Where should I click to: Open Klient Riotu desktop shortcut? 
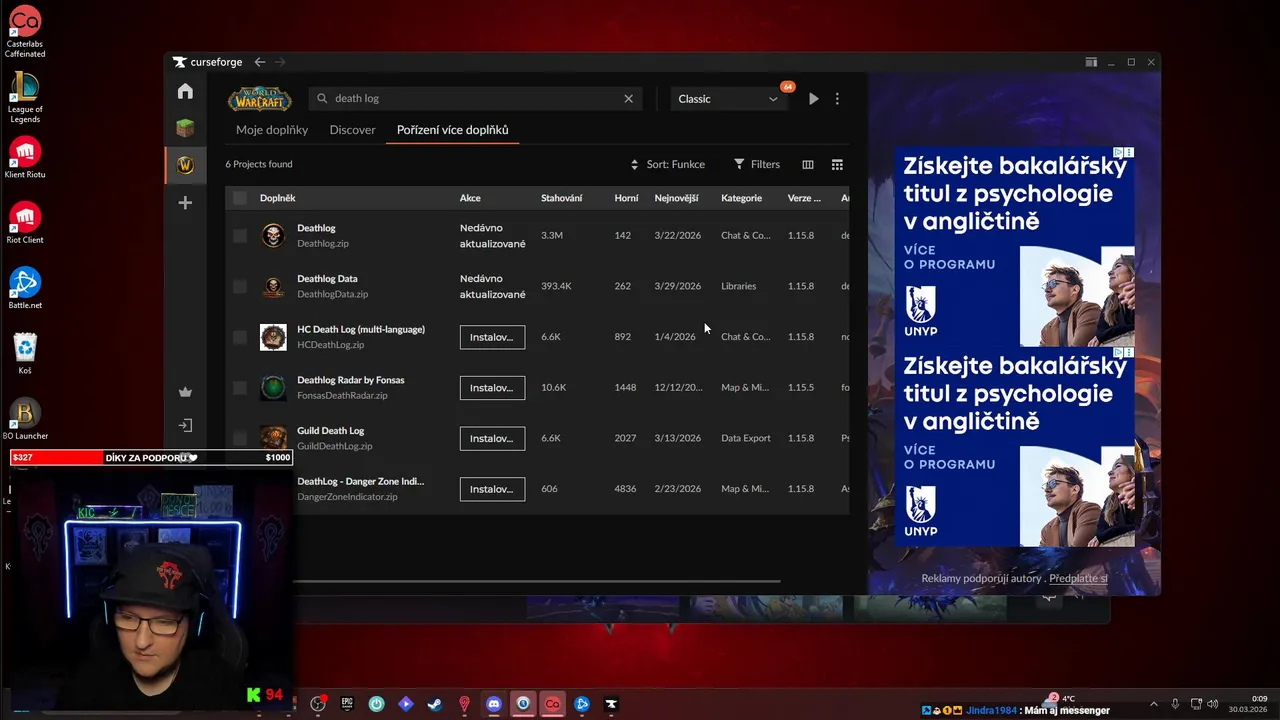(x=25, y=158)
